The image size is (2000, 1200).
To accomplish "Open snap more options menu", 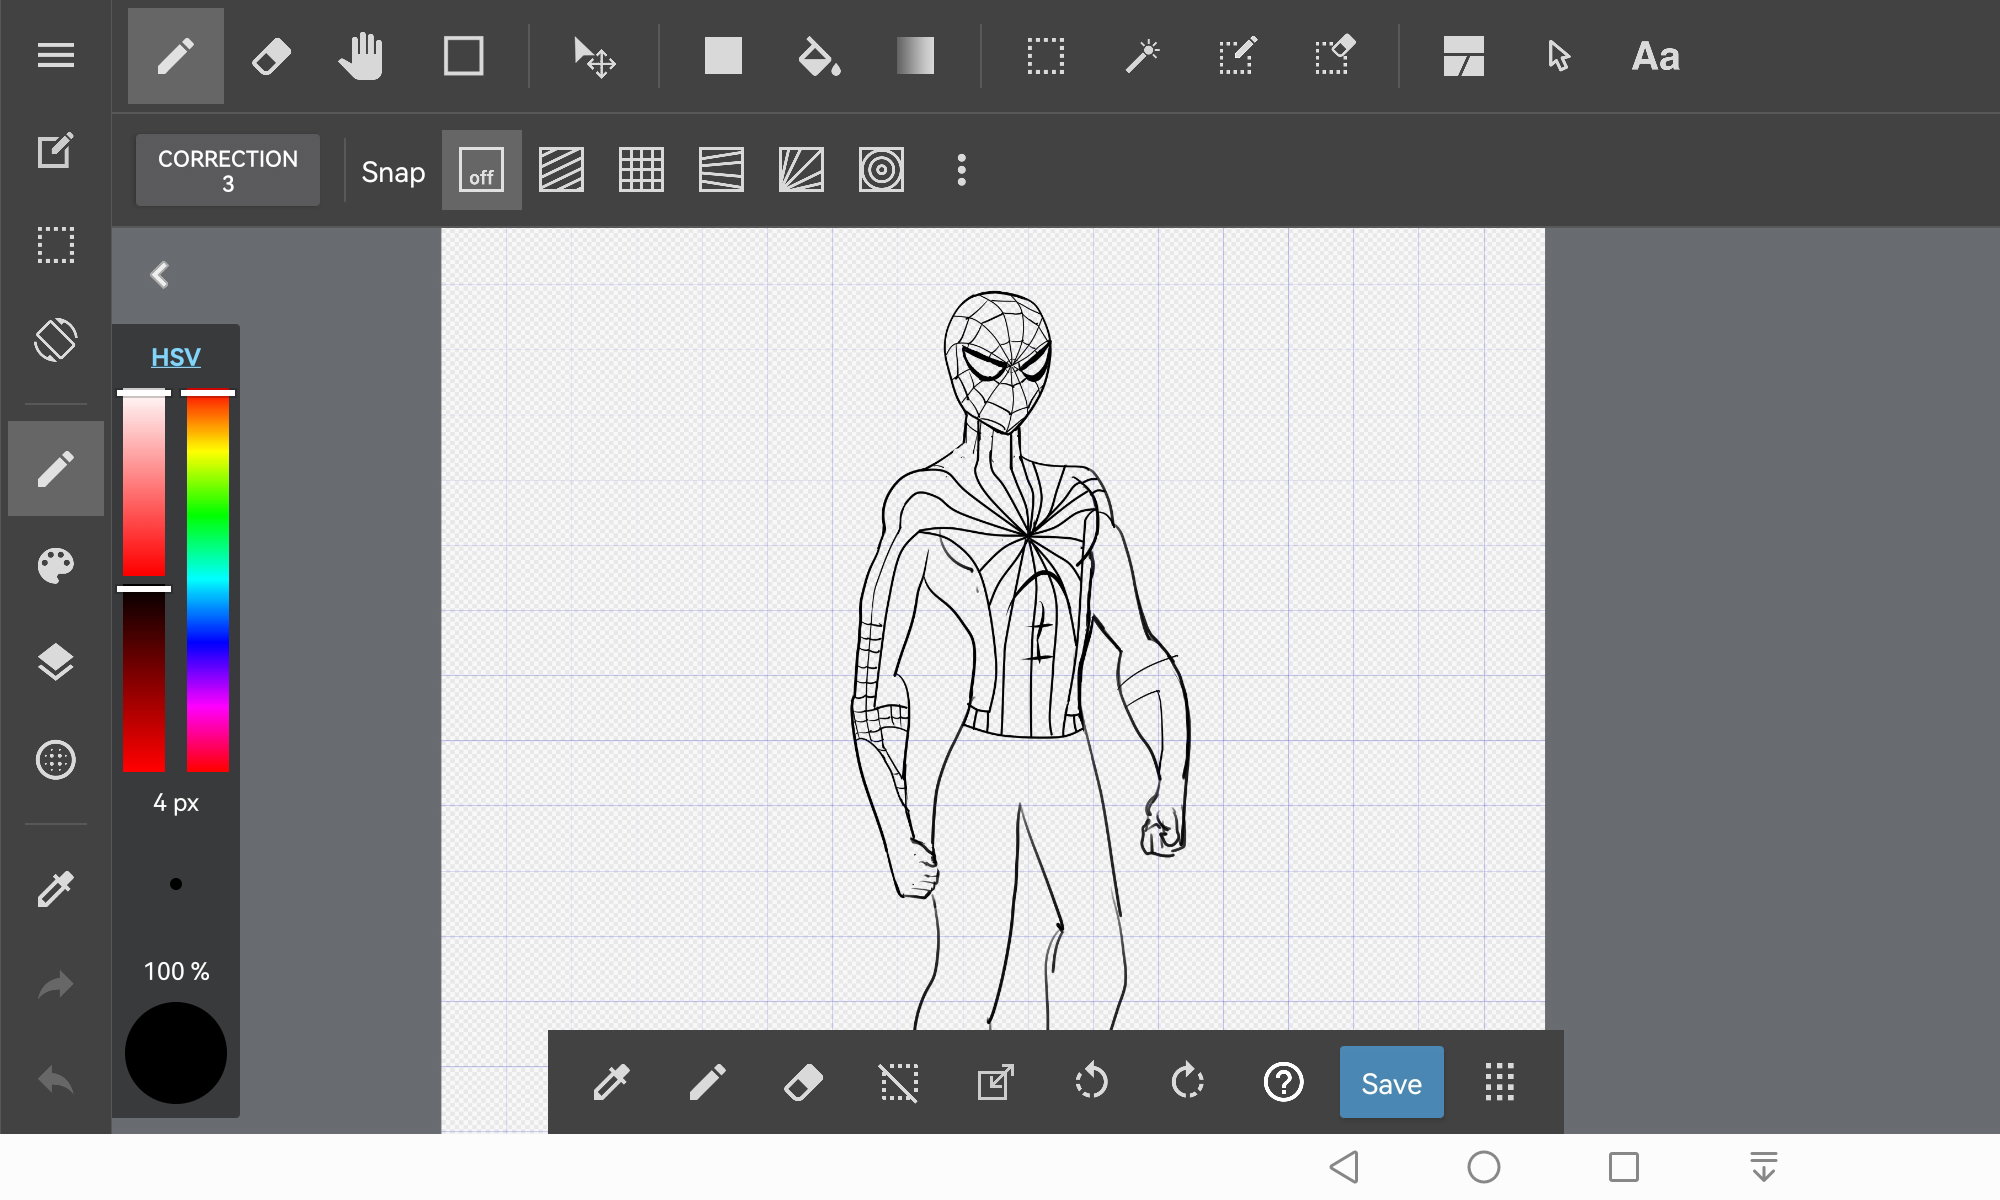I will [x=961, y=170].
